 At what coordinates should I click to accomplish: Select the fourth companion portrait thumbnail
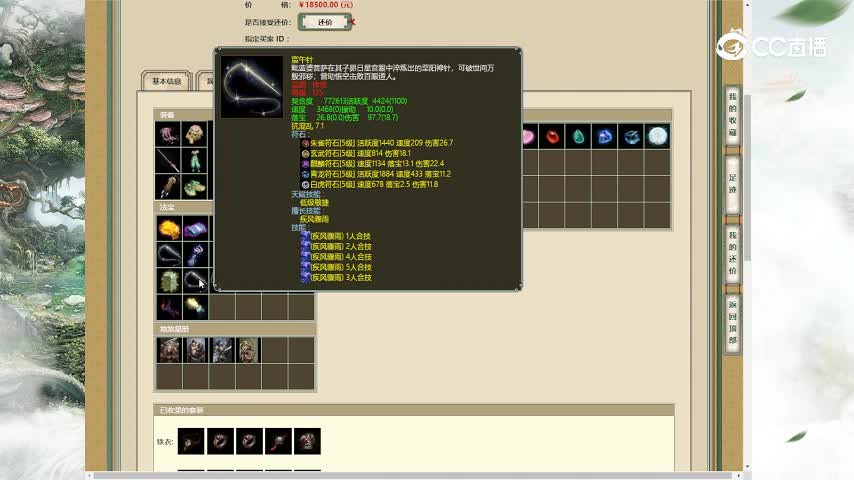(x=248, y=350)
